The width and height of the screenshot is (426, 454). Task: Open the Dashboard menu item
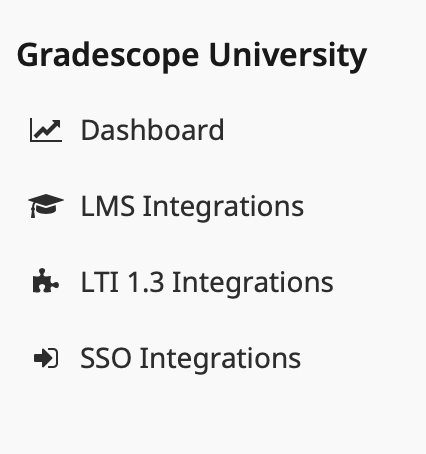click(127, 130)
